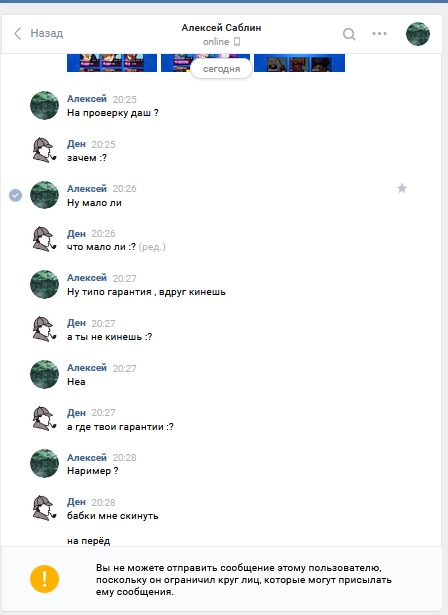The height and width of the screenshot is (615, 448).
Task: Click Алексей's avatar next to 'На проверку даш ?'
Action: (x=44, y=105)
